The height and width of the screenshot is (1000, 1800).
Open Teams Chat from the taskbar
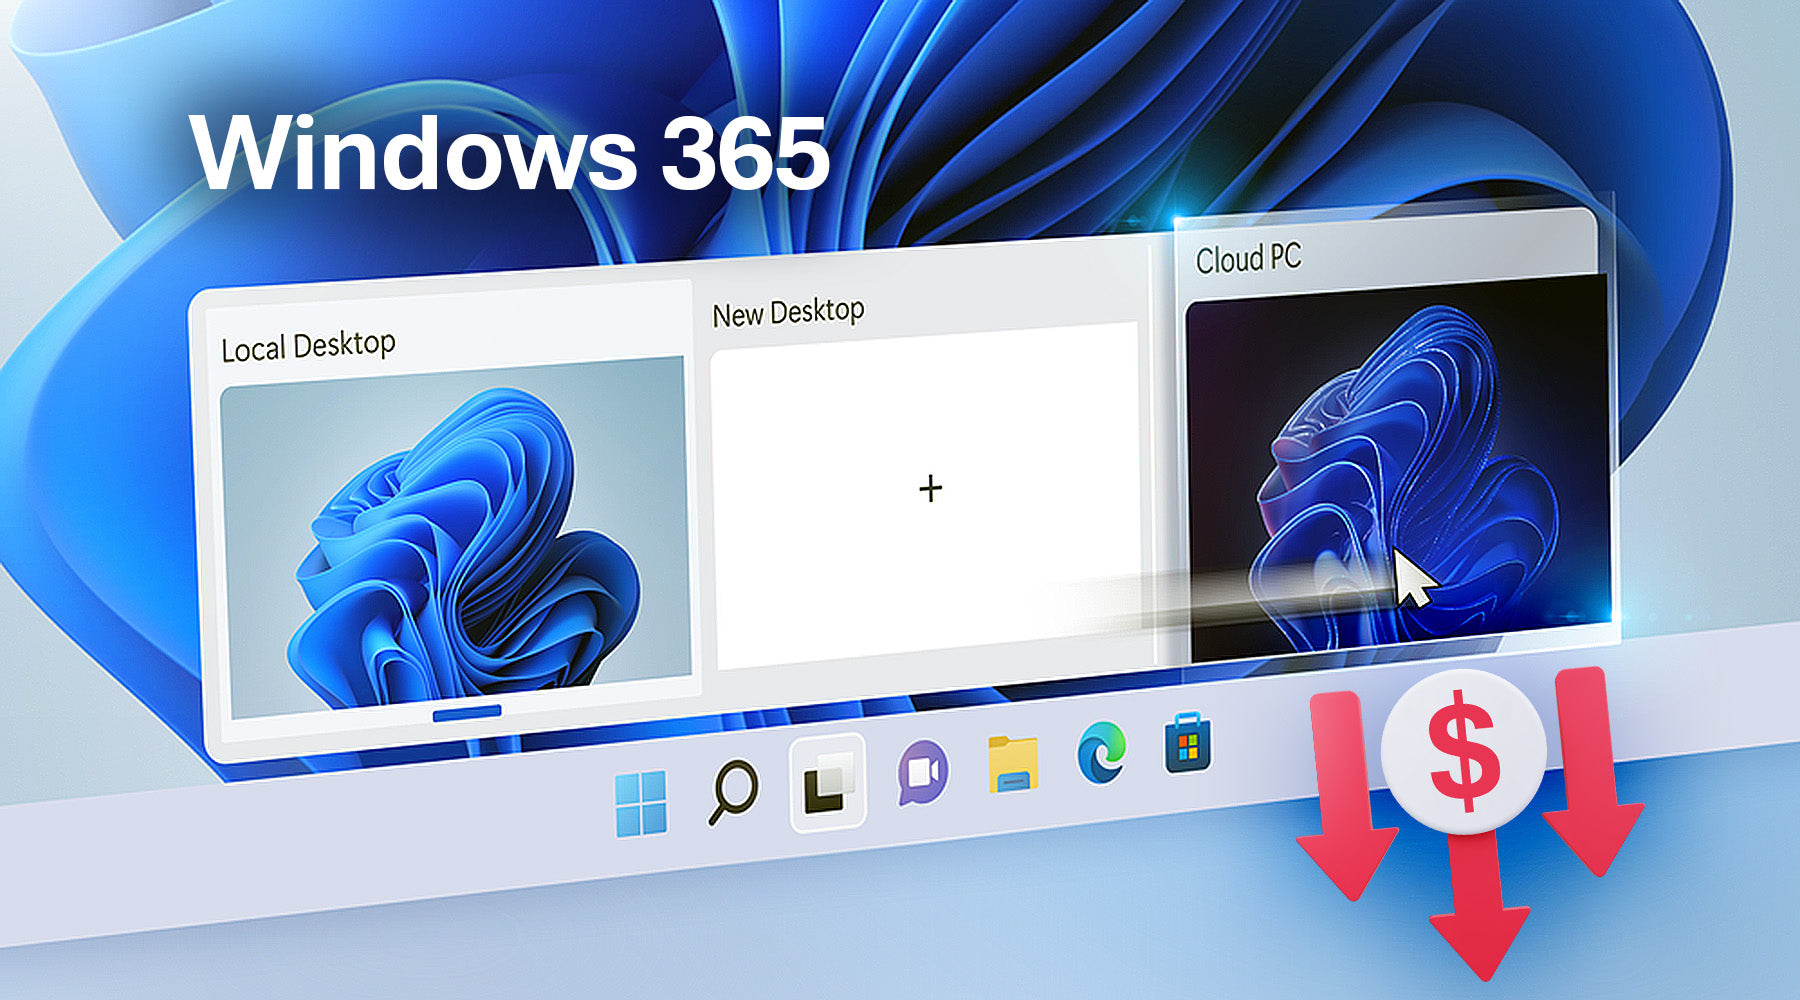[922, 774]
